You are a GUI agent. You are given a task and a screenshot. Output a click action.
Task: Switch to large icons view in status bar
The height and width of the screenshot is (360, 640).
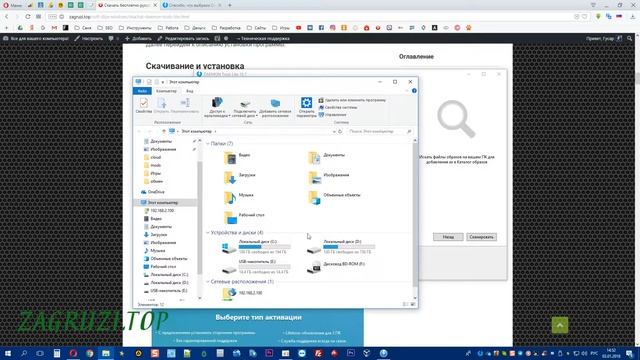(413, 304)
